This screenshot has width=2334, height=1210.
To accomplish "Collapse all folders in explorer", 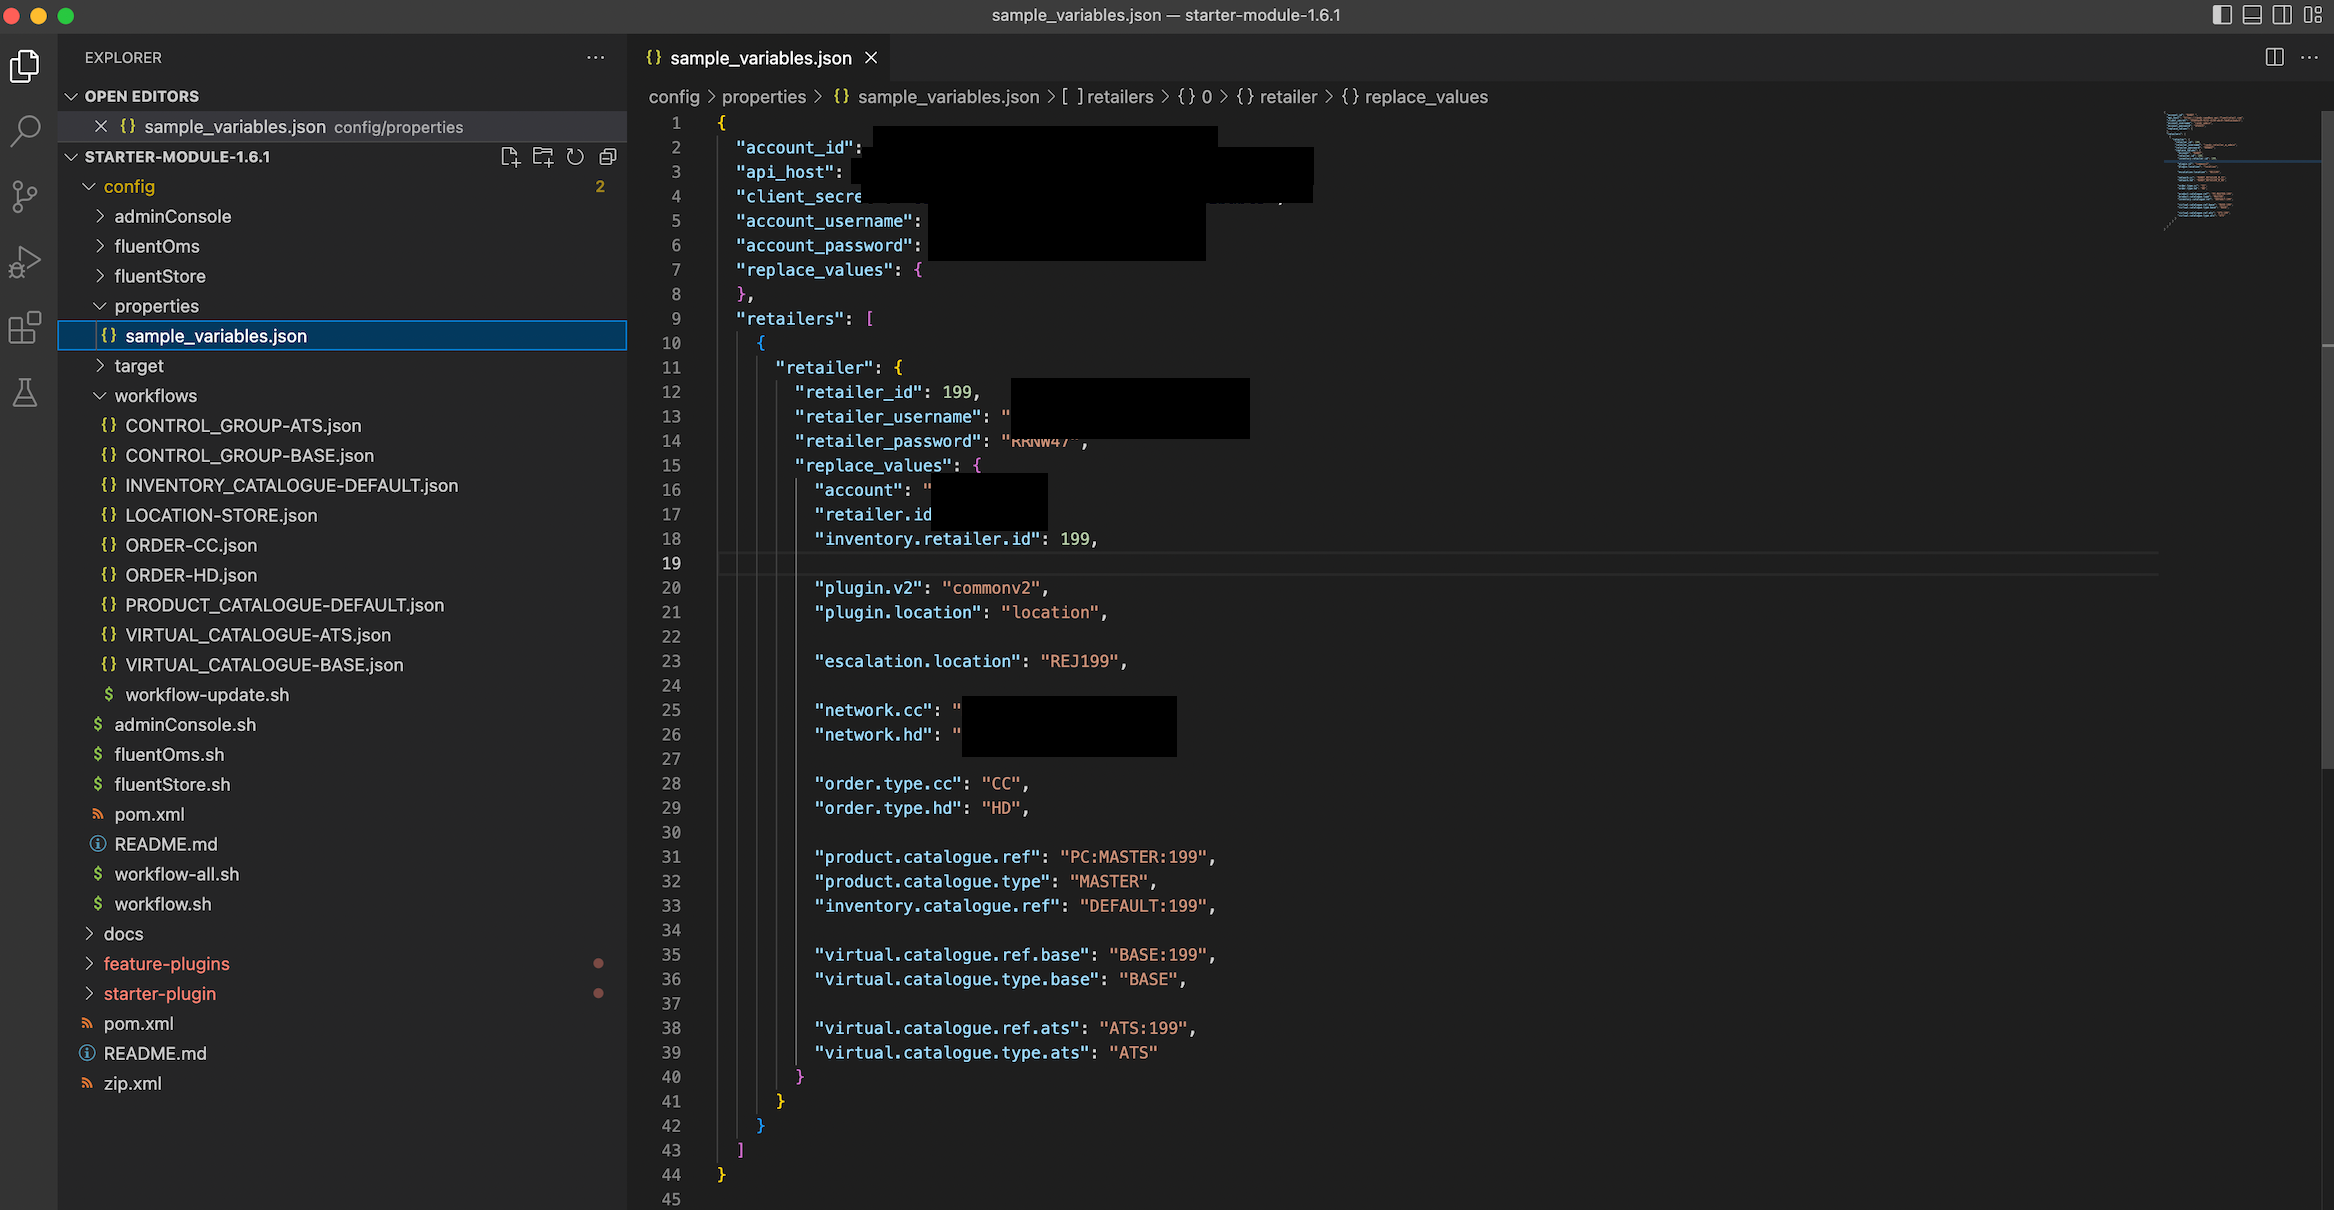I will click(607, 157).
